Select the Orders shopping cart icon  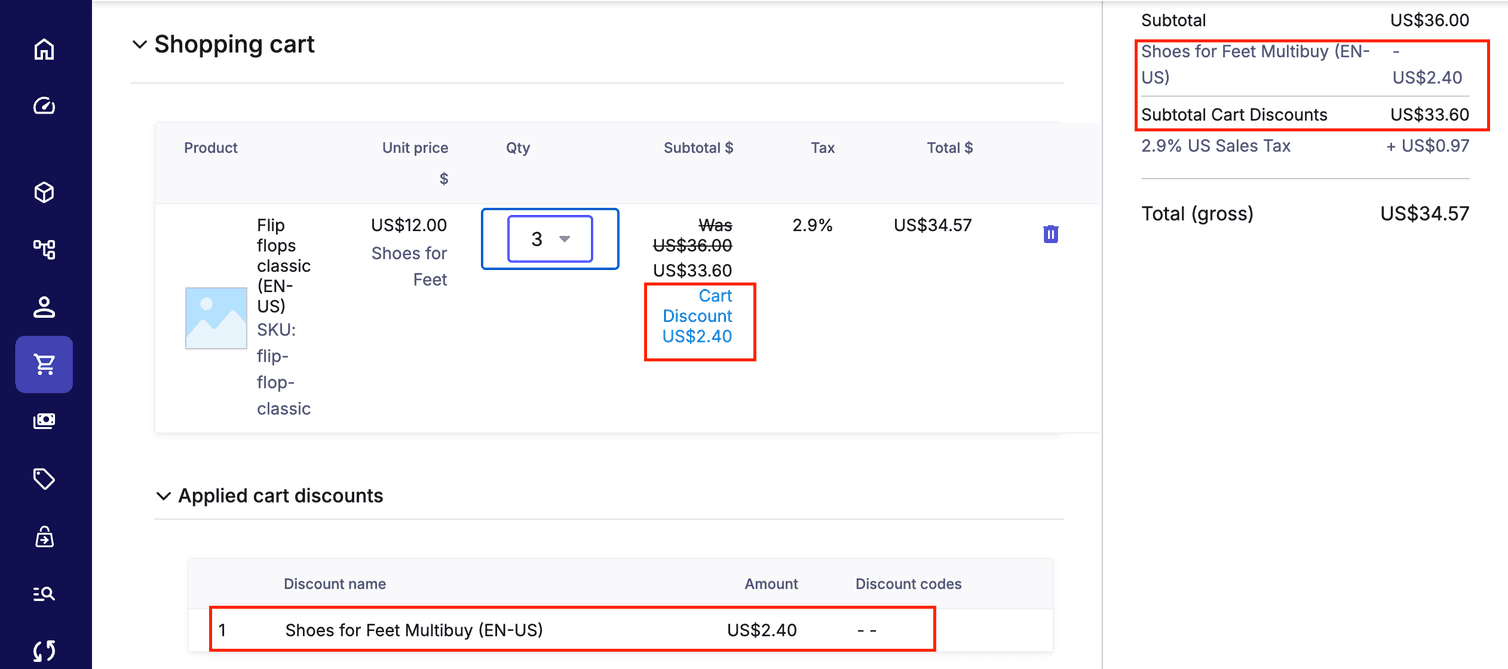point(44,364)
